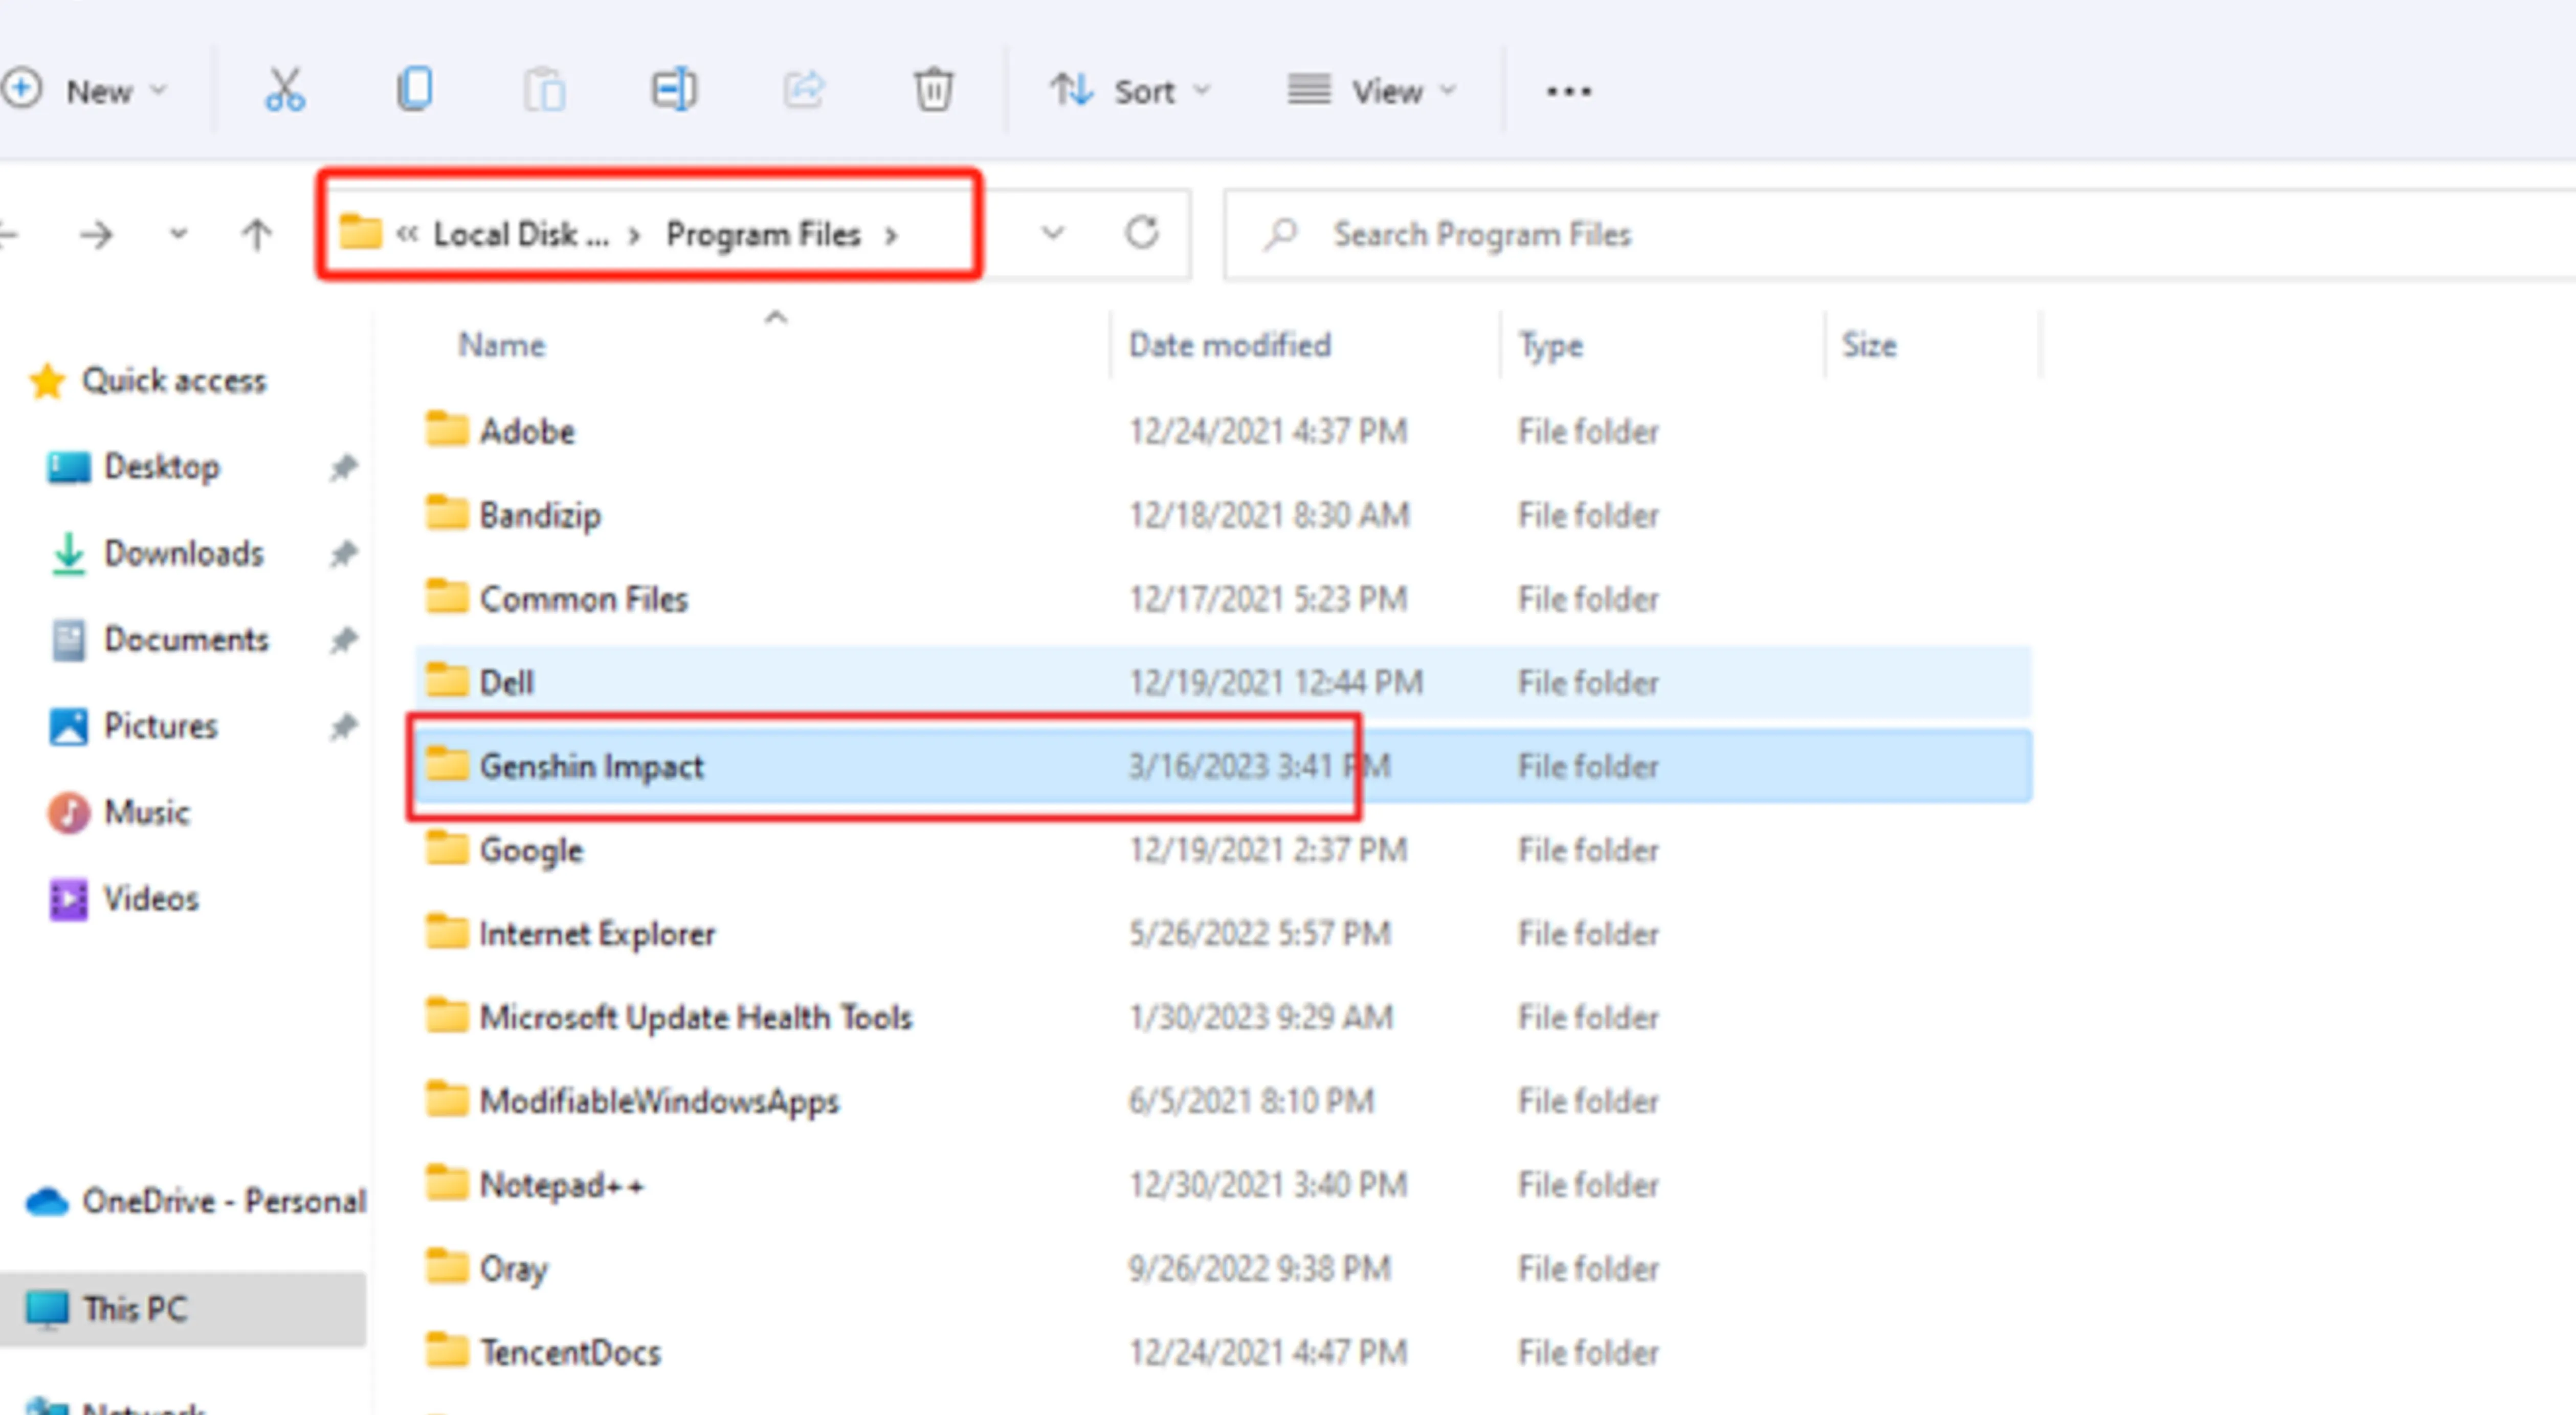Toggle the Name column sort order
This screenshot has width=2576, height=1415.
click(502, 344)
